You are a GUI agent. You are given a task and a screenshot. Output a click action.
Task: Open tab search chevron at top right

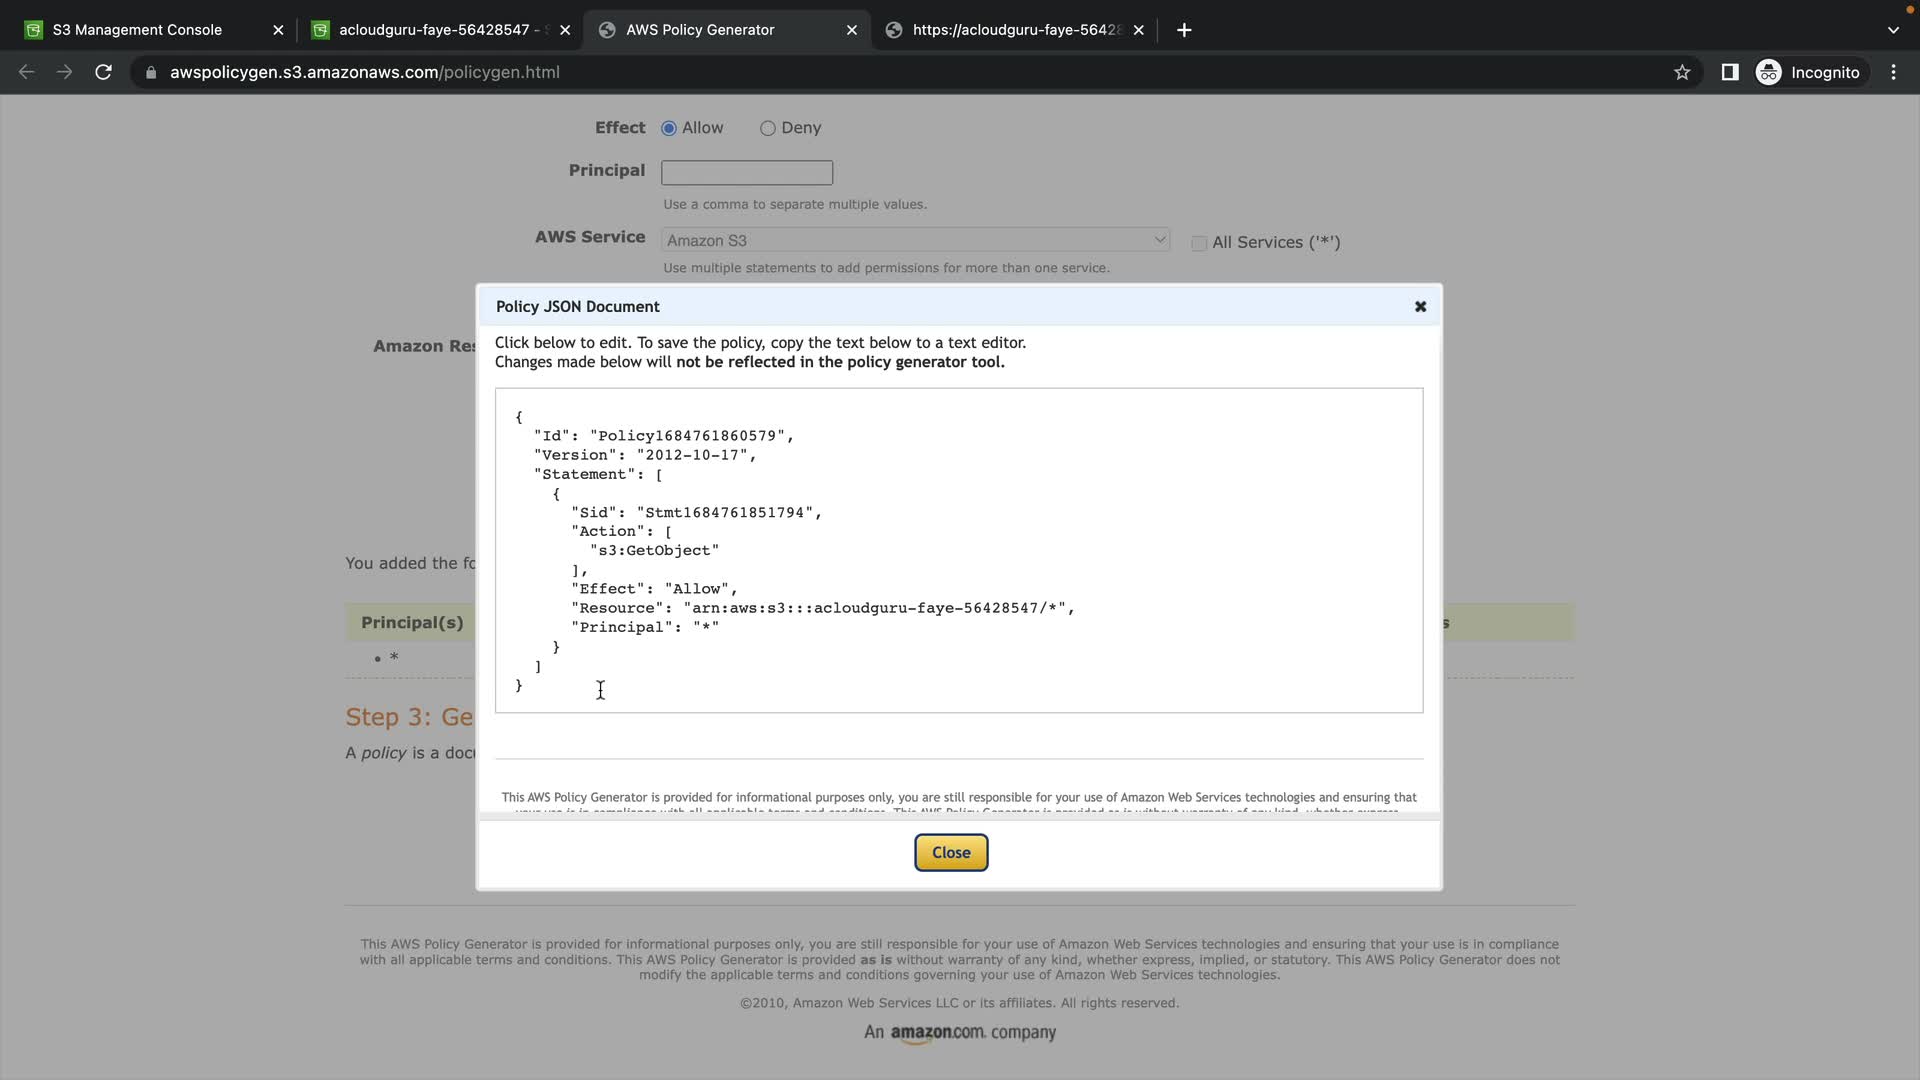click(1893, 30)
